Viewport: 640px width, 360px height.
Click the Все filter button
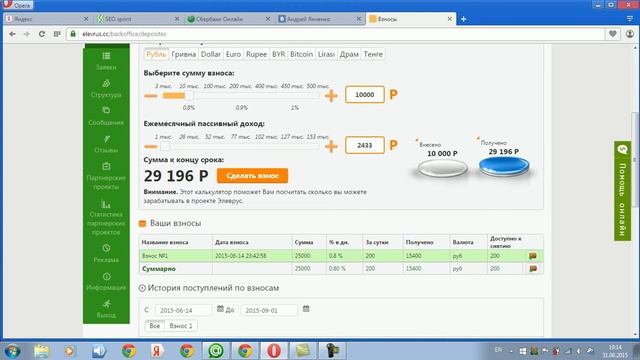[155, 326]
